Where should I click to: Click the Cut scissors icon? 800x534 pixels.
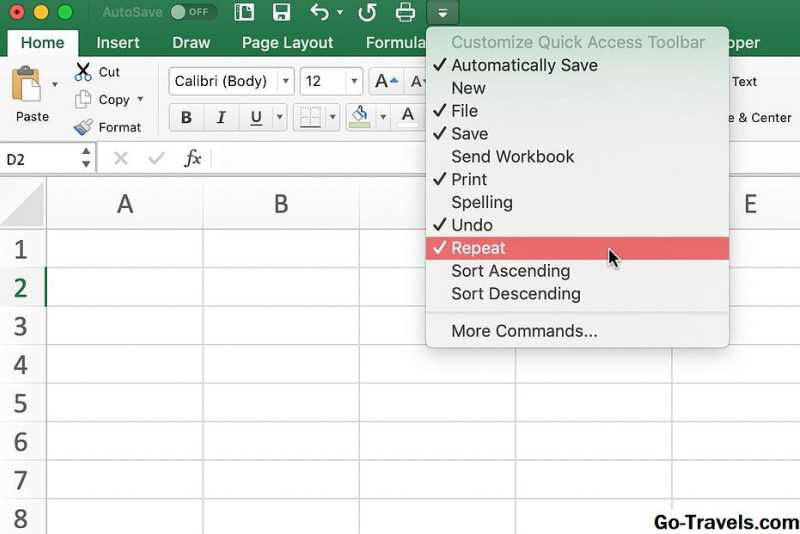83,72
